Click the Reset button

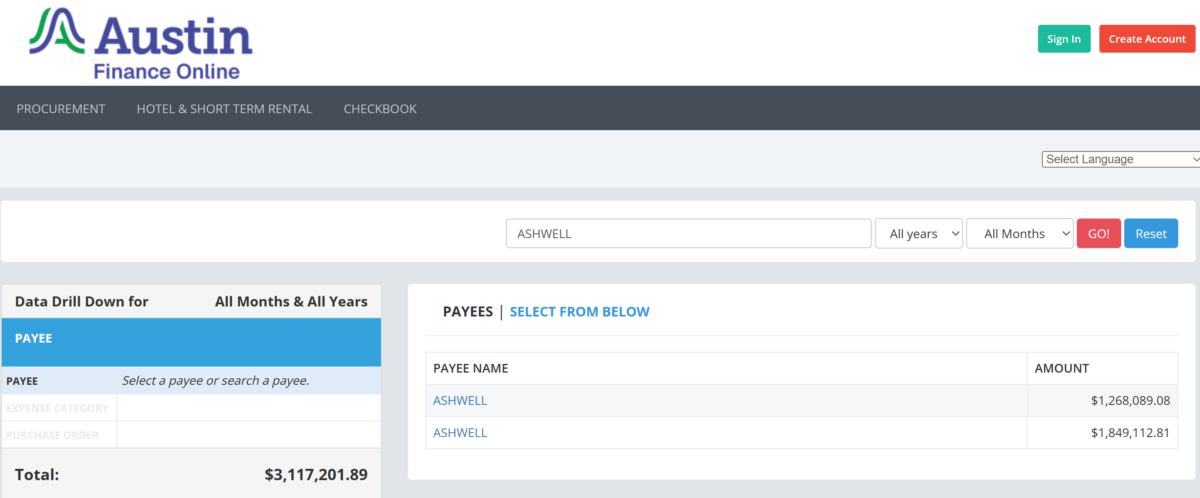point(1151,233)
